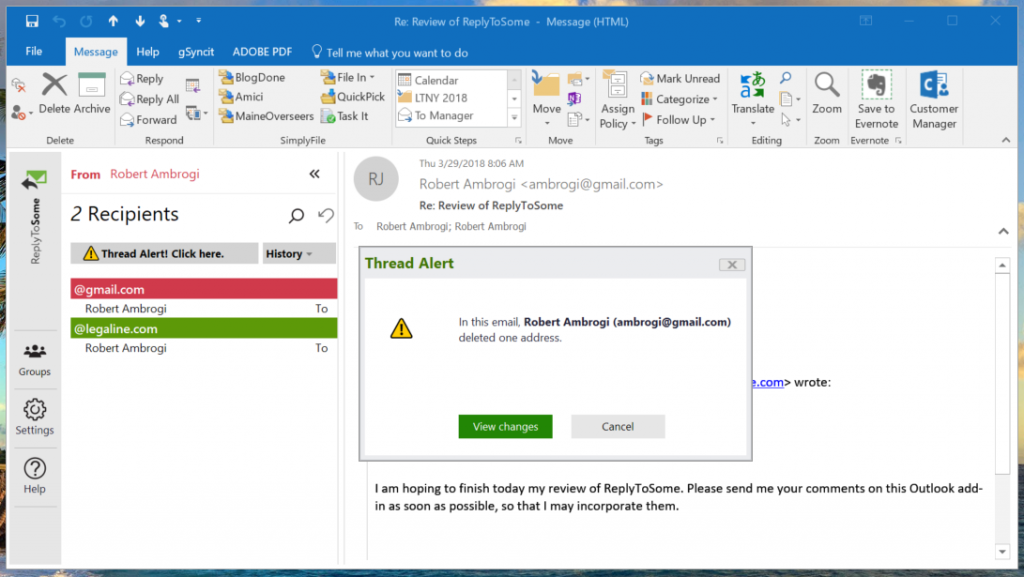Collapse message header with chevron

pyautogui.click(x=1003, y=231)
